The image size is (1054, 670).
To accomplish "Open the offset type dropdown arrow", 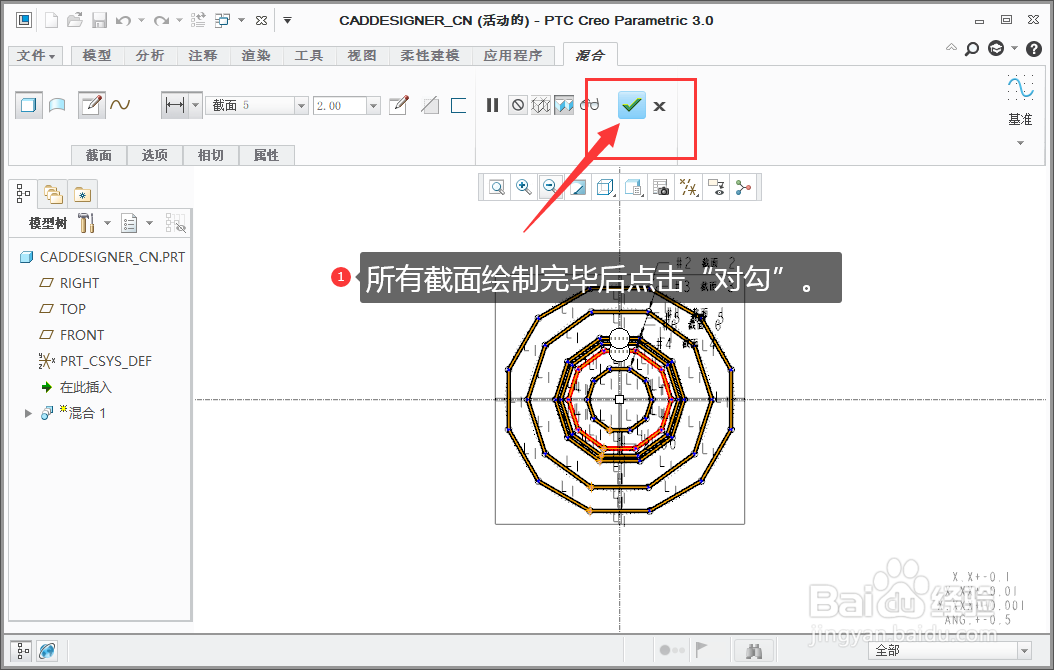I will tap(196, 105).
